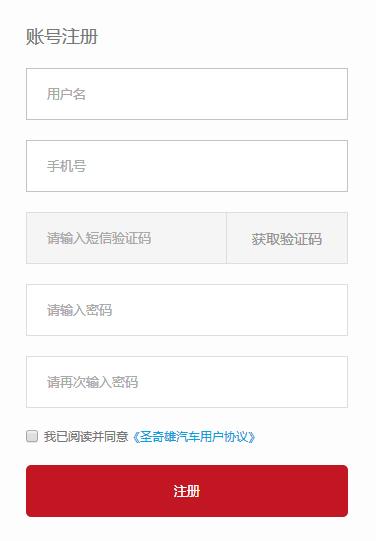Click the 获取验证码 button
Viewport: 376px width, 541px height.
click(x=287, y=238)
